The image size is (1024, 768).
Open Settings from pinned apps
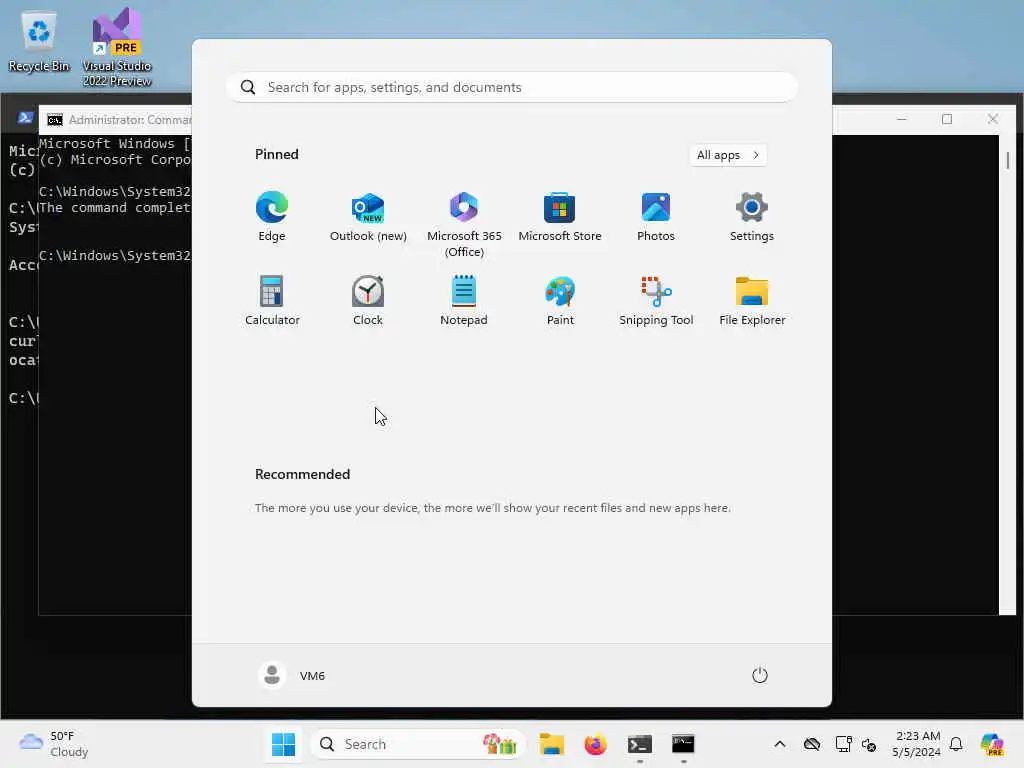(752, 217)
